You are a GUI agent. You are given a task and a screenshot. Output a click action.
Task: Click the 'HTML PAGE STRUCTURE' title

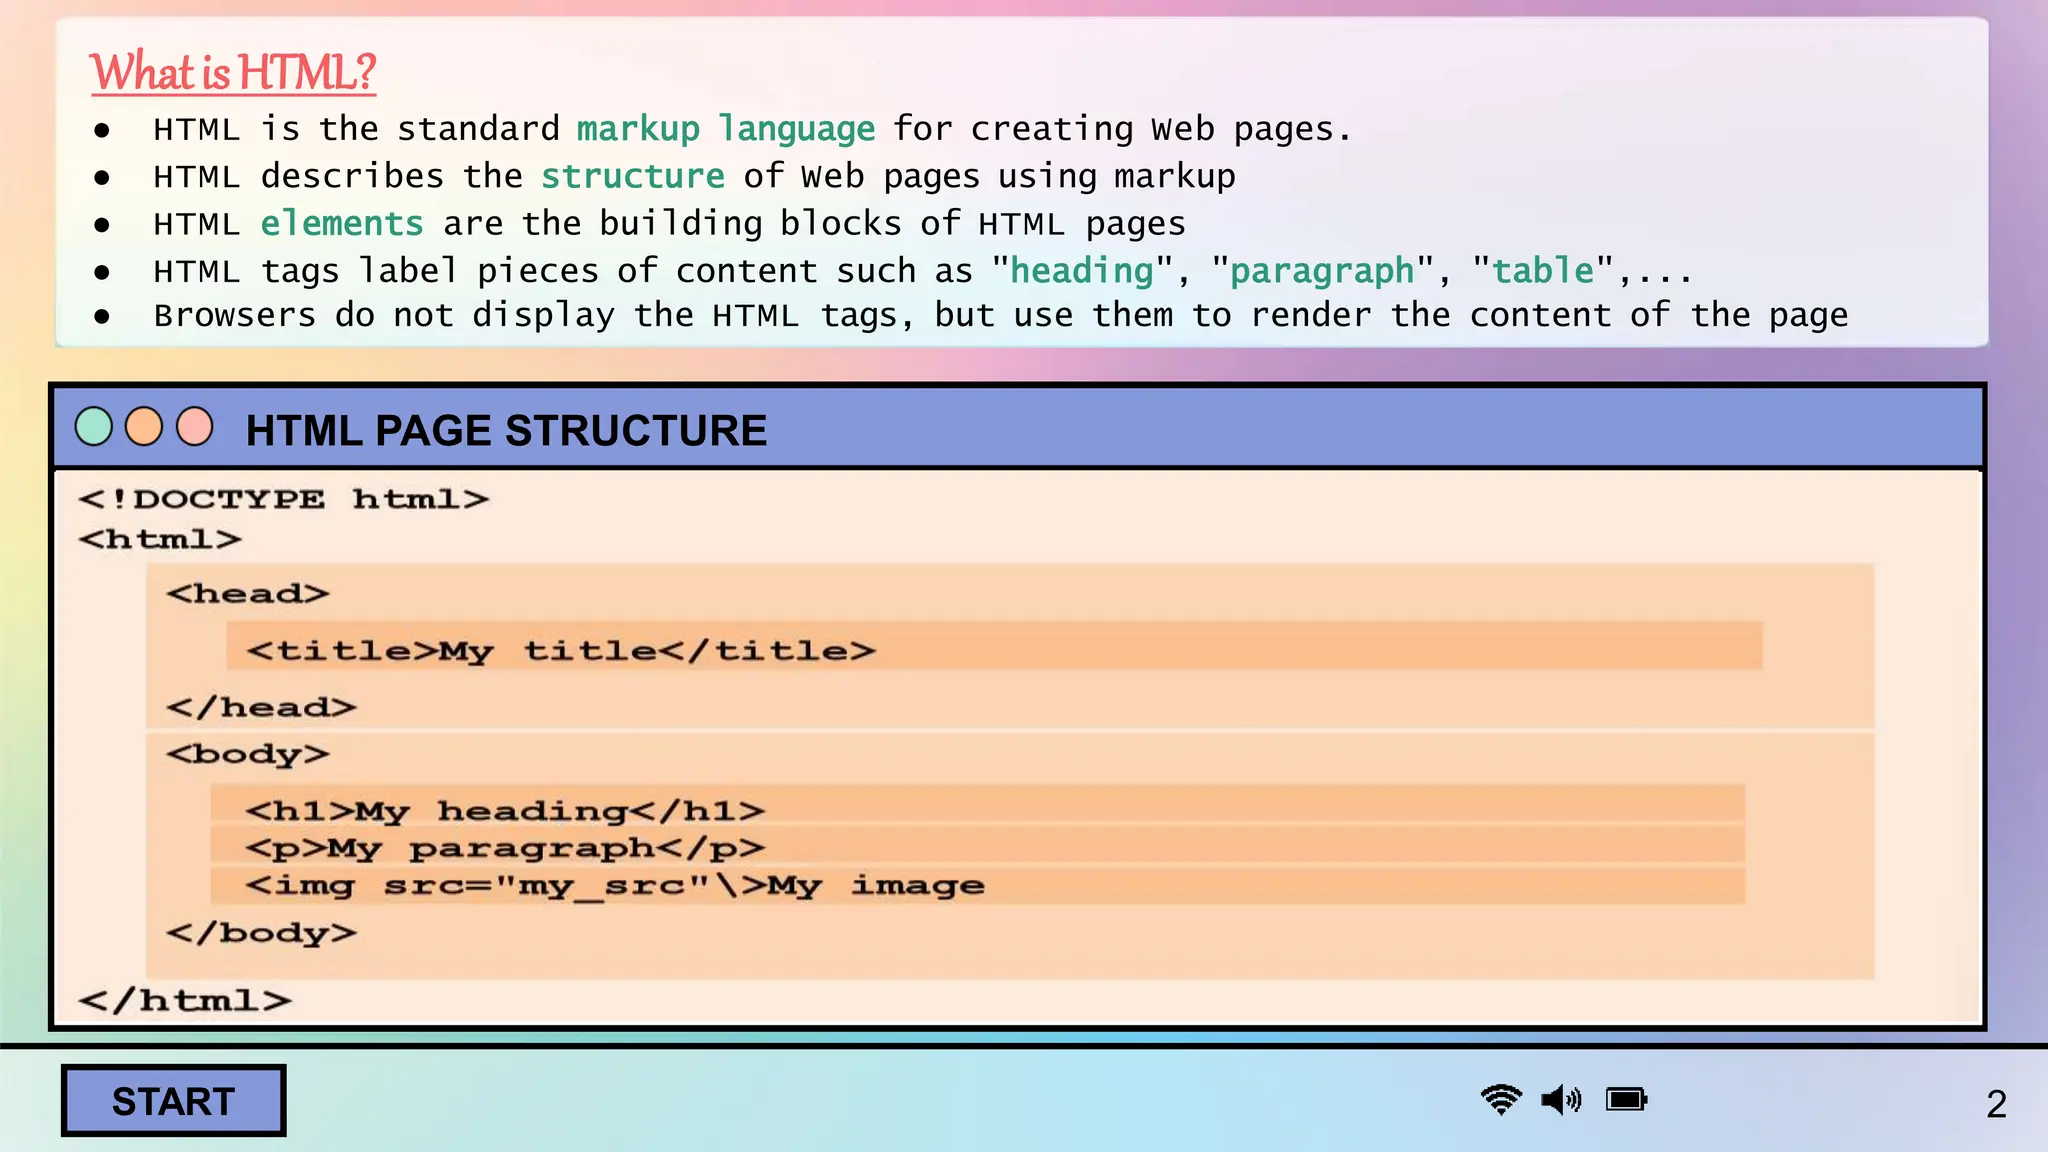pos(506,431)
